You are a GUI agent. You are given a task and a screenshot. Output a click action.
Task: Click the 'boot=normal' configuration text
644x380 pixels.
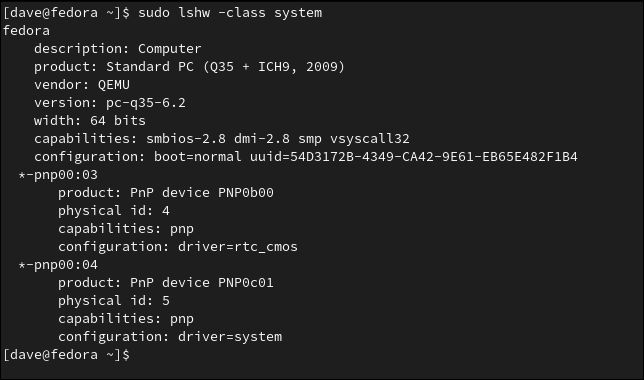[x=198, y=157]
